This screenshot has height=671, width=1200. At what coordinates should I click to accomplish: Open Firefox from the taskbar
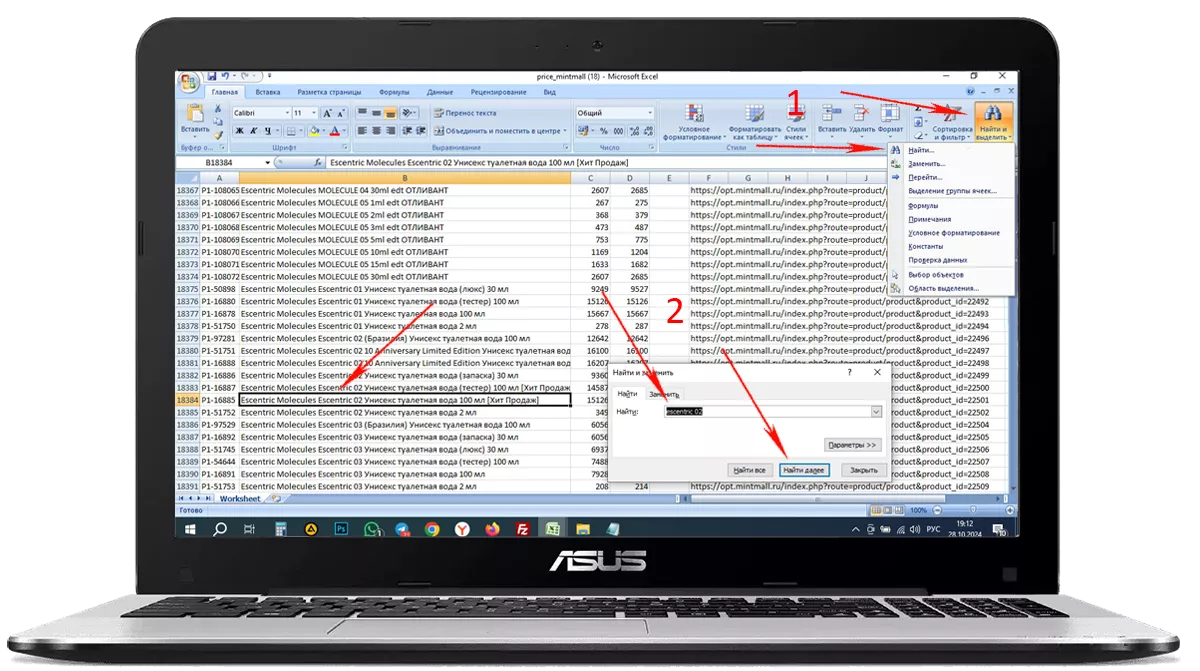(492, 529)
